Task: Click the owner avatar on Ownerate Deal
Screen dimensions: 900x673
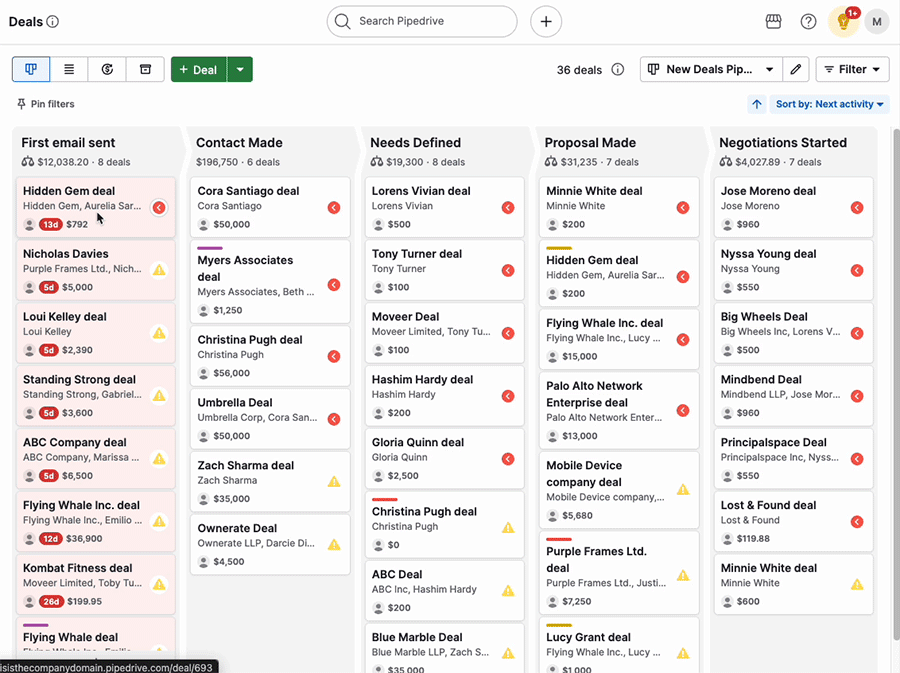Action: [x=203, y=562]
